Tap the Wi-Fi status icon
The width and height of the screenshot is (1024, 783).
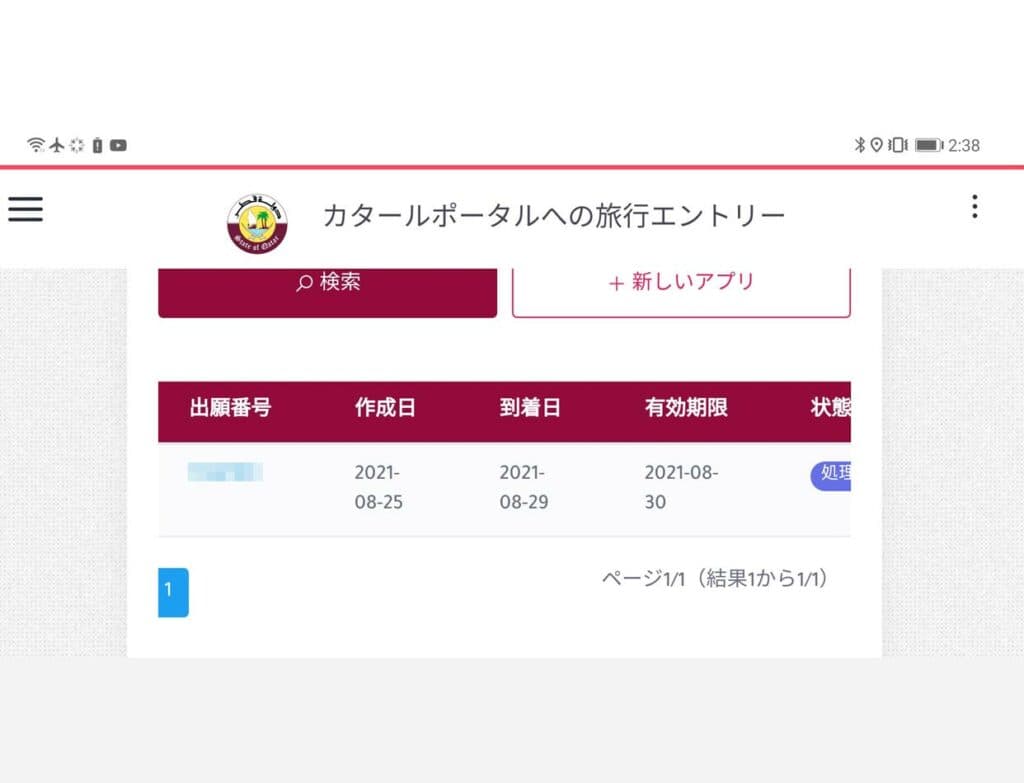35,145
